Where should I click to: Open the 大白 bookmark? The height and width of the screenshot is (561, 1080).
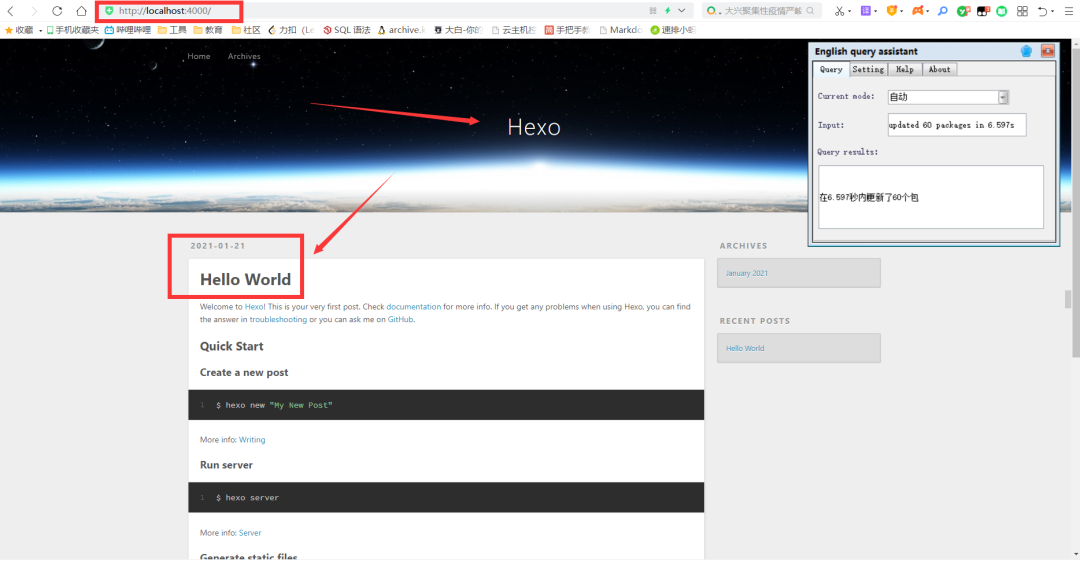[458, 30]
